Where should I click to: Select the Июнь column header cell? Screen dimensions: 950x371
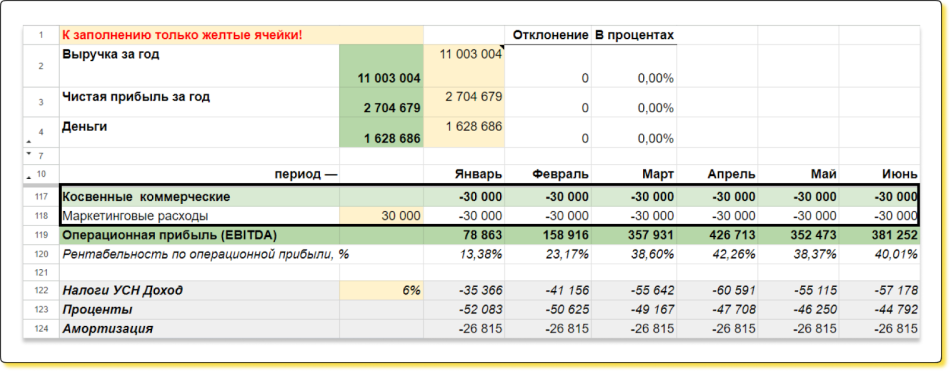(879, 175)
